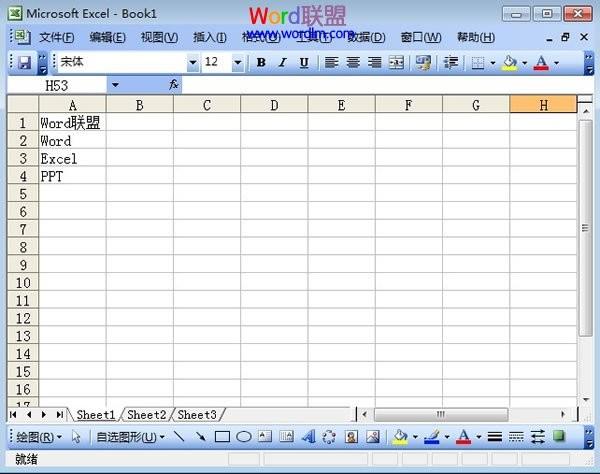Image resolution: width=600 pixels, height=474 pixels.
Task: Apply yellow cell fill color
Action: click(x=510, y=62)
